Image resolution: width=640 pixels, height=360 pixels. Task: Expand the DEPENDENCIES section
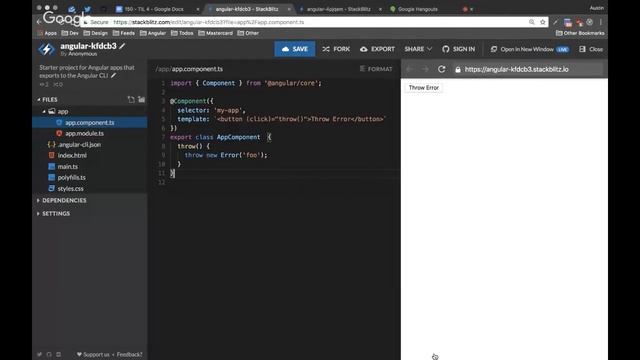pos(61,200)
